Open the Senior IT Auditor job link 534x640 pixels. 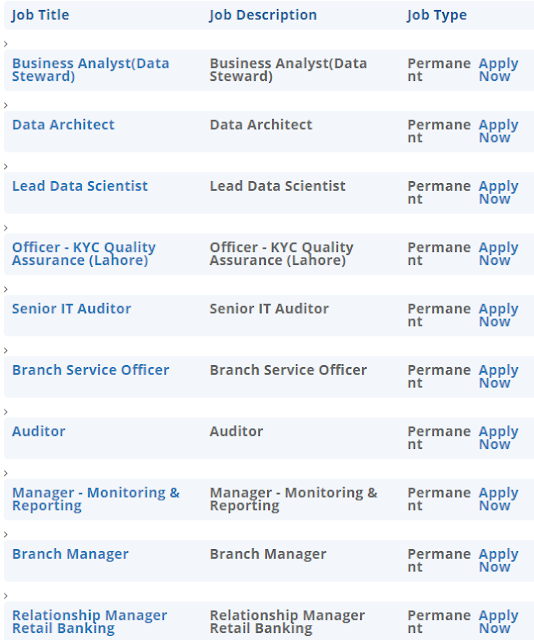(71, 309)
